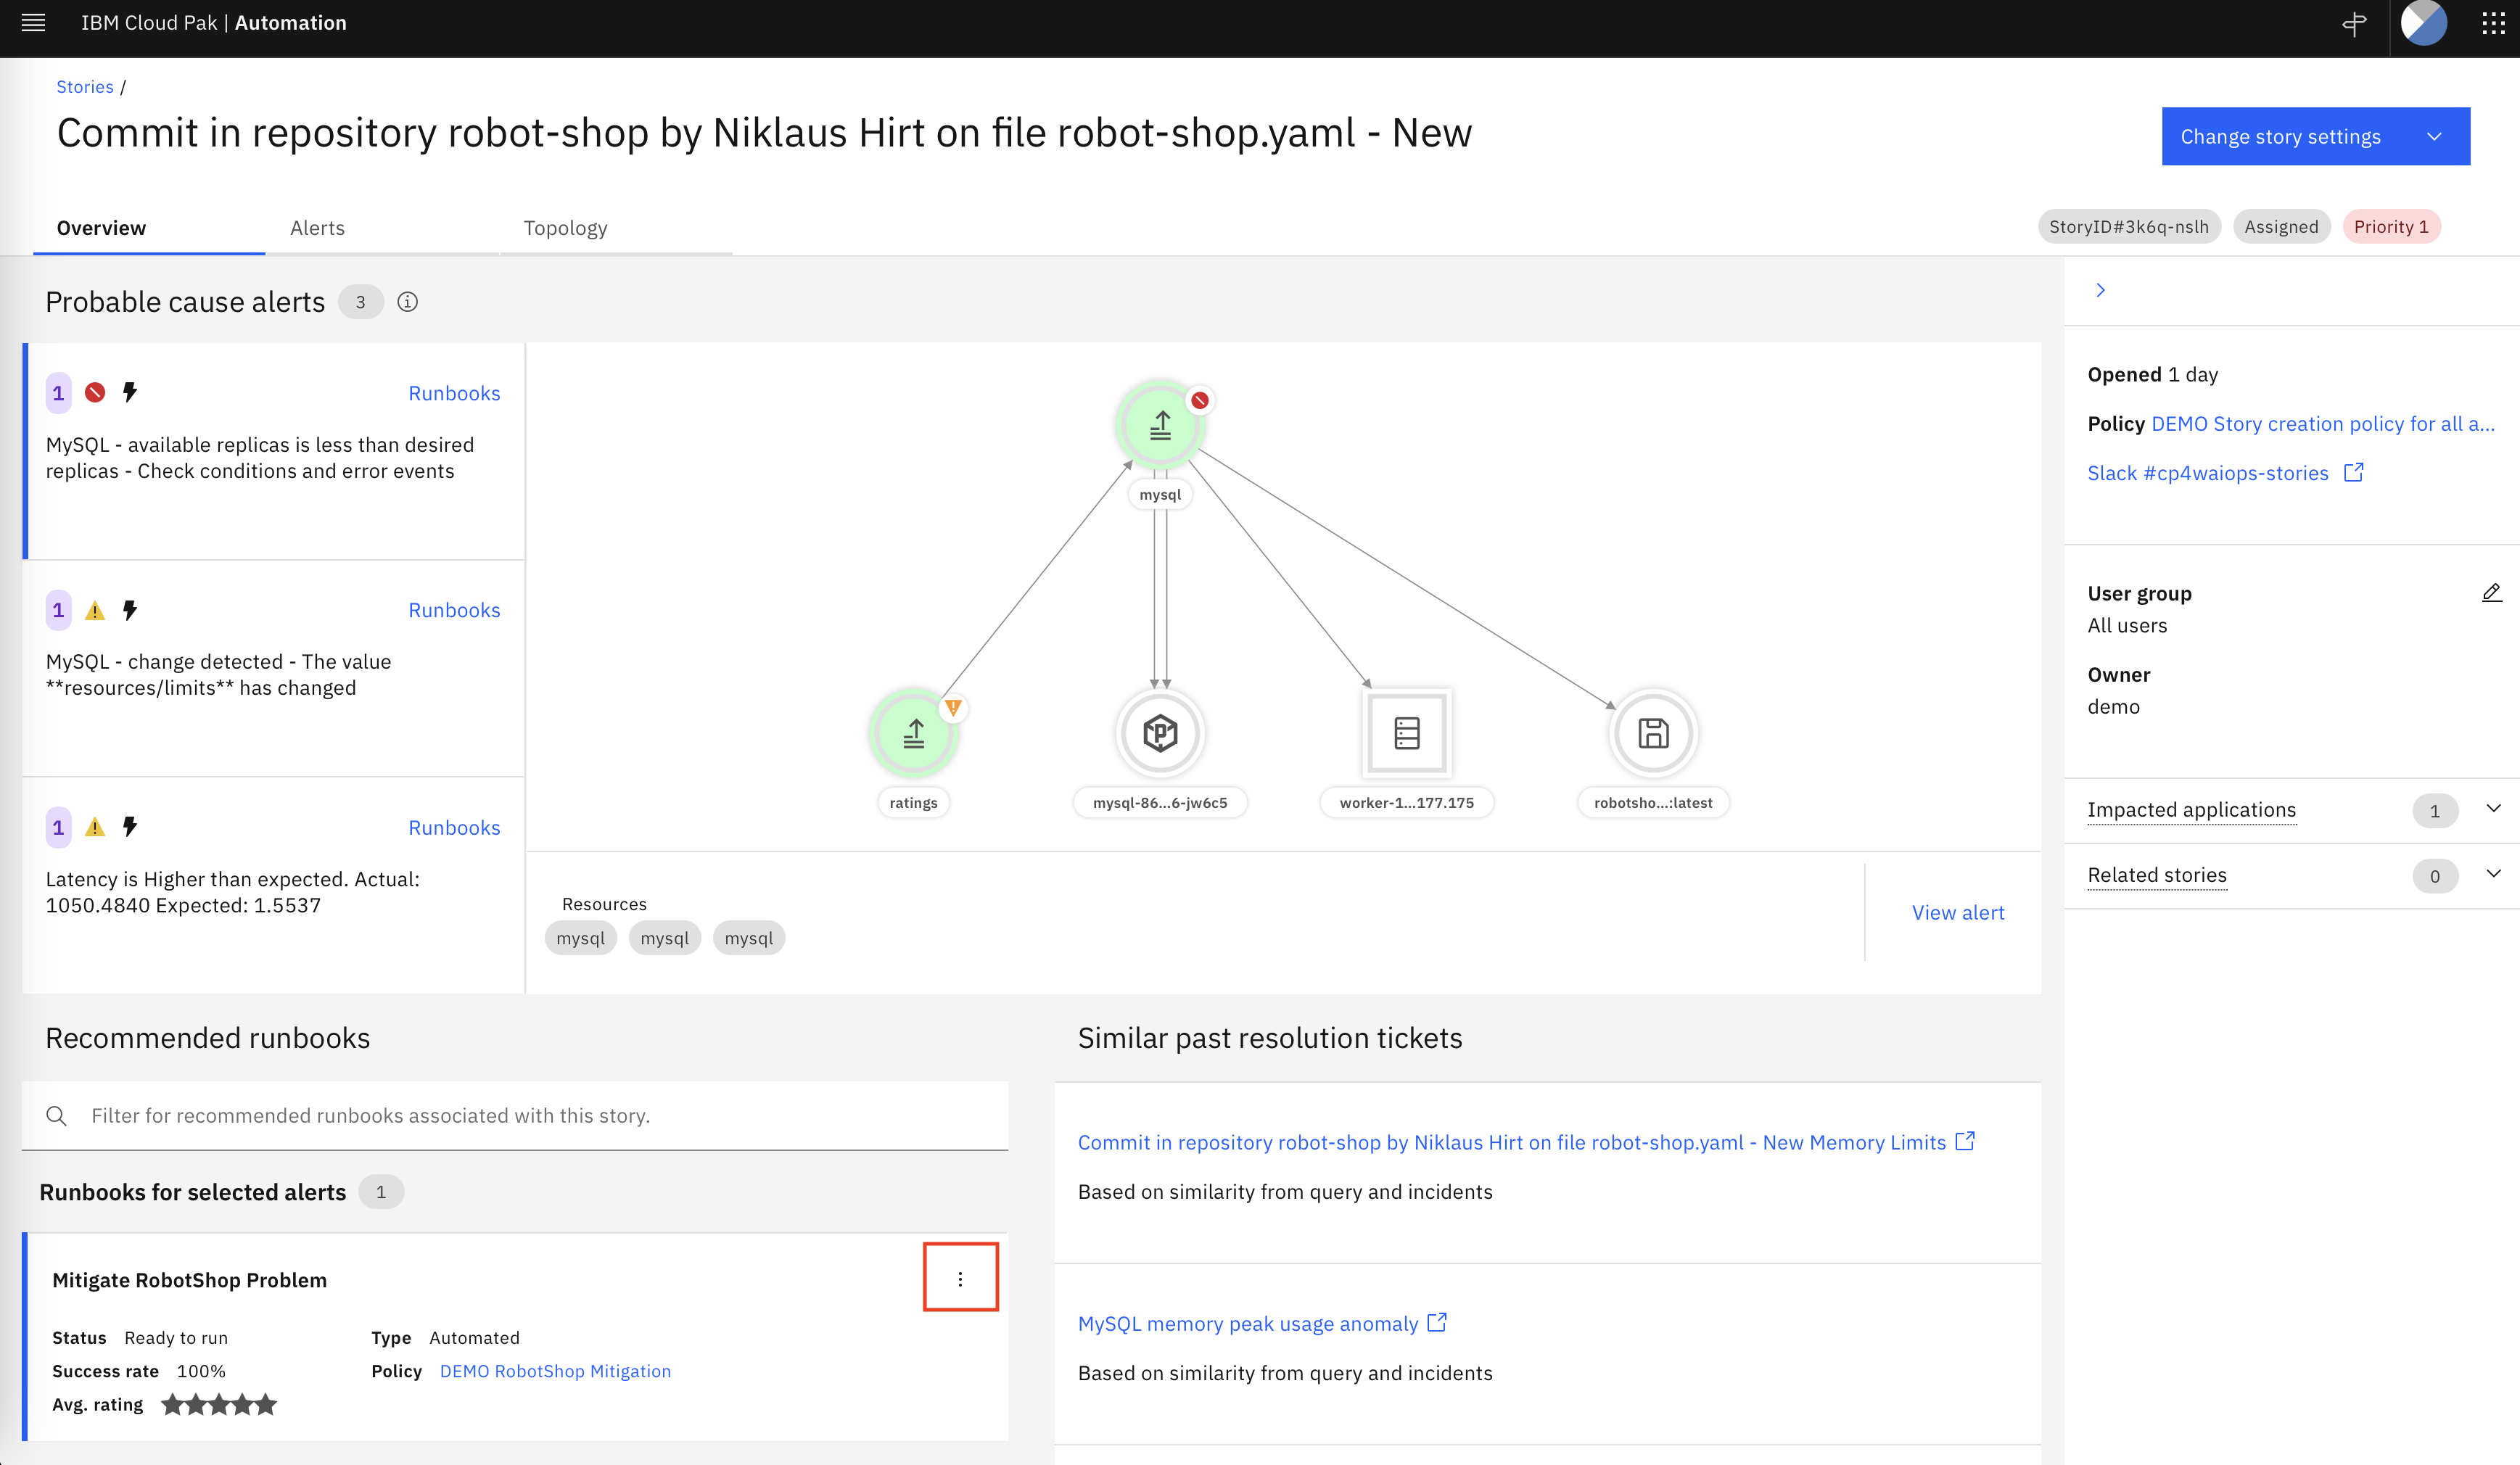Viewport: 2520px width, 1465px height.
Task: Click the Priority 1 tag
Action: coord(2391,226)
